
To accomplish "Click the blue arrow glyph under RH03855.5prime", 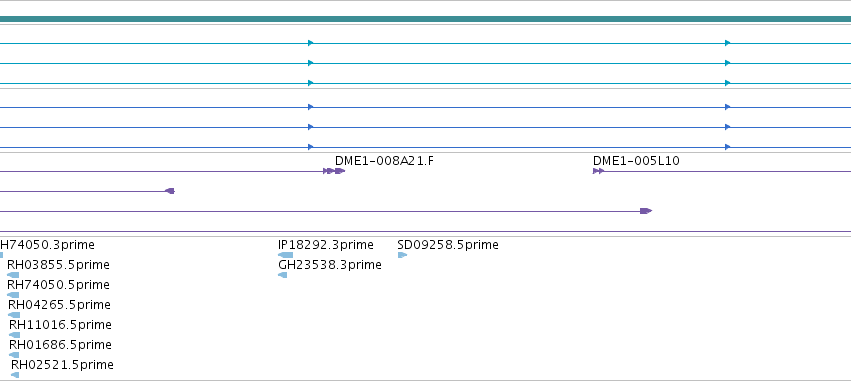I will click(13, 275).
